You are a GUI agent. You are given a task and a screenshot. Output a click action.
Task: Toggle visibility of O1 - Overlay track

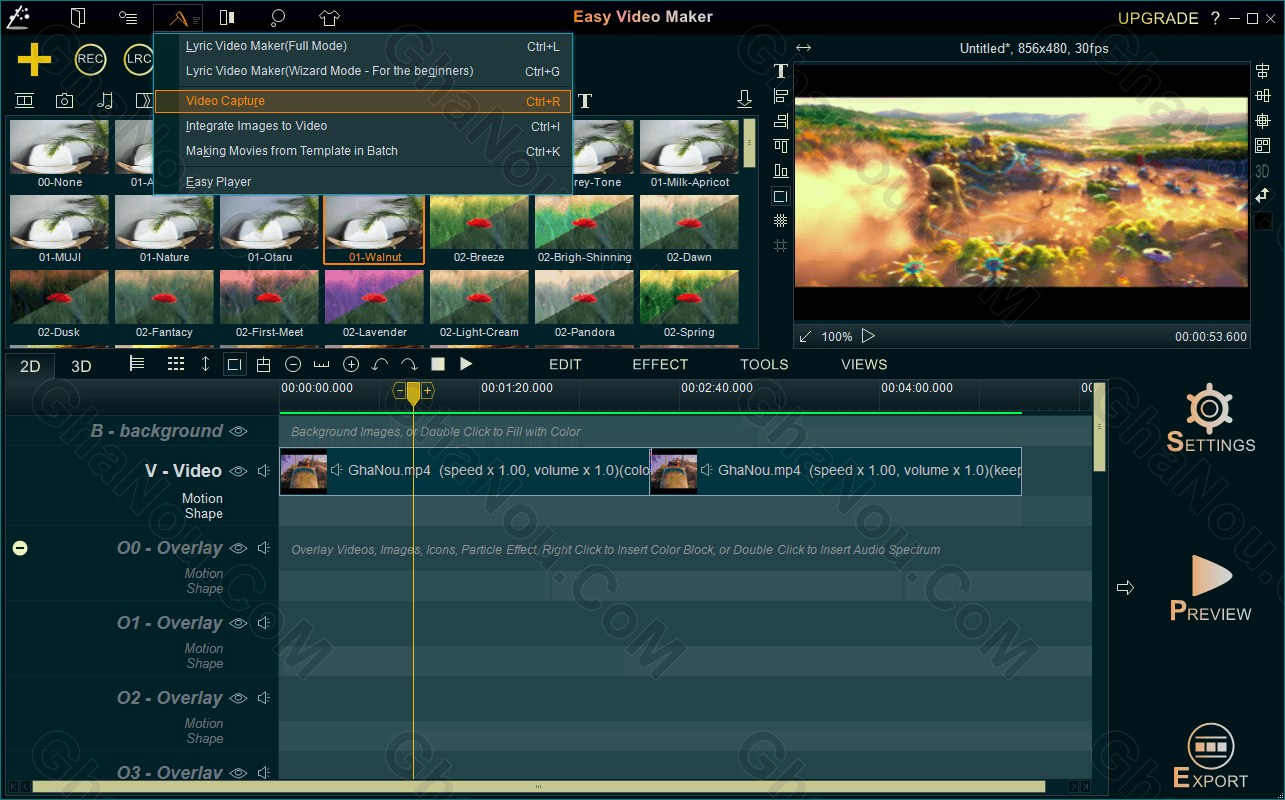click(238, 623)
